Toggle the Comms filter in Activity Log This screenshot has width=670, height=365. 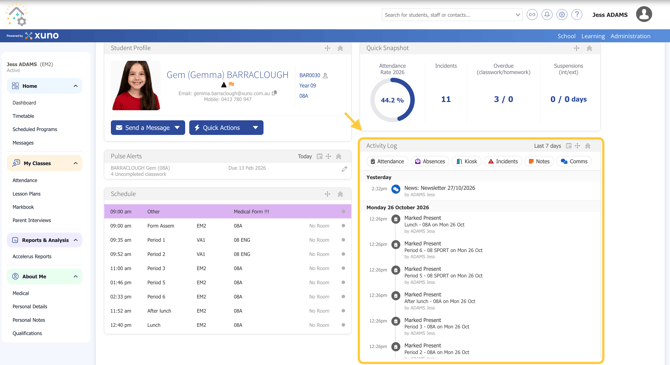(574, 162)
